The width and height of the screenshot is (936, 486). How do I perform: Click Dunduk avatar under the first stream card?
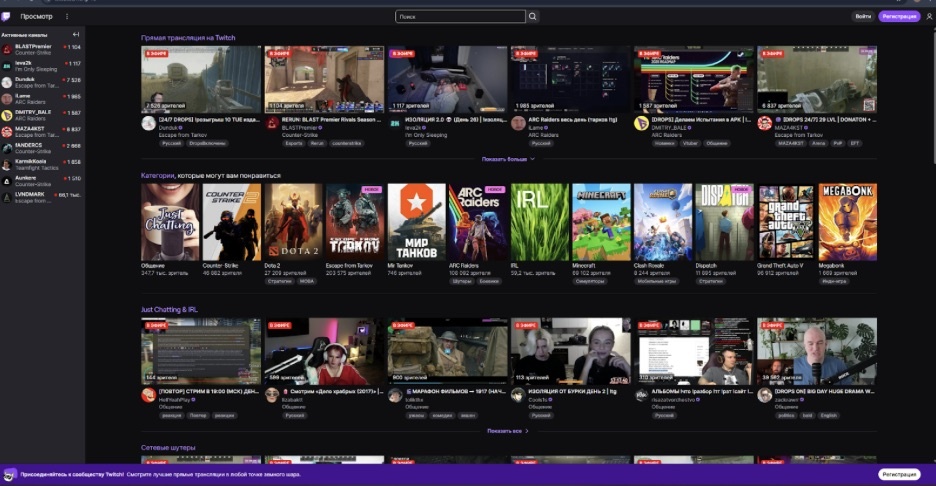pyautogui.click(x=149, y=124)
